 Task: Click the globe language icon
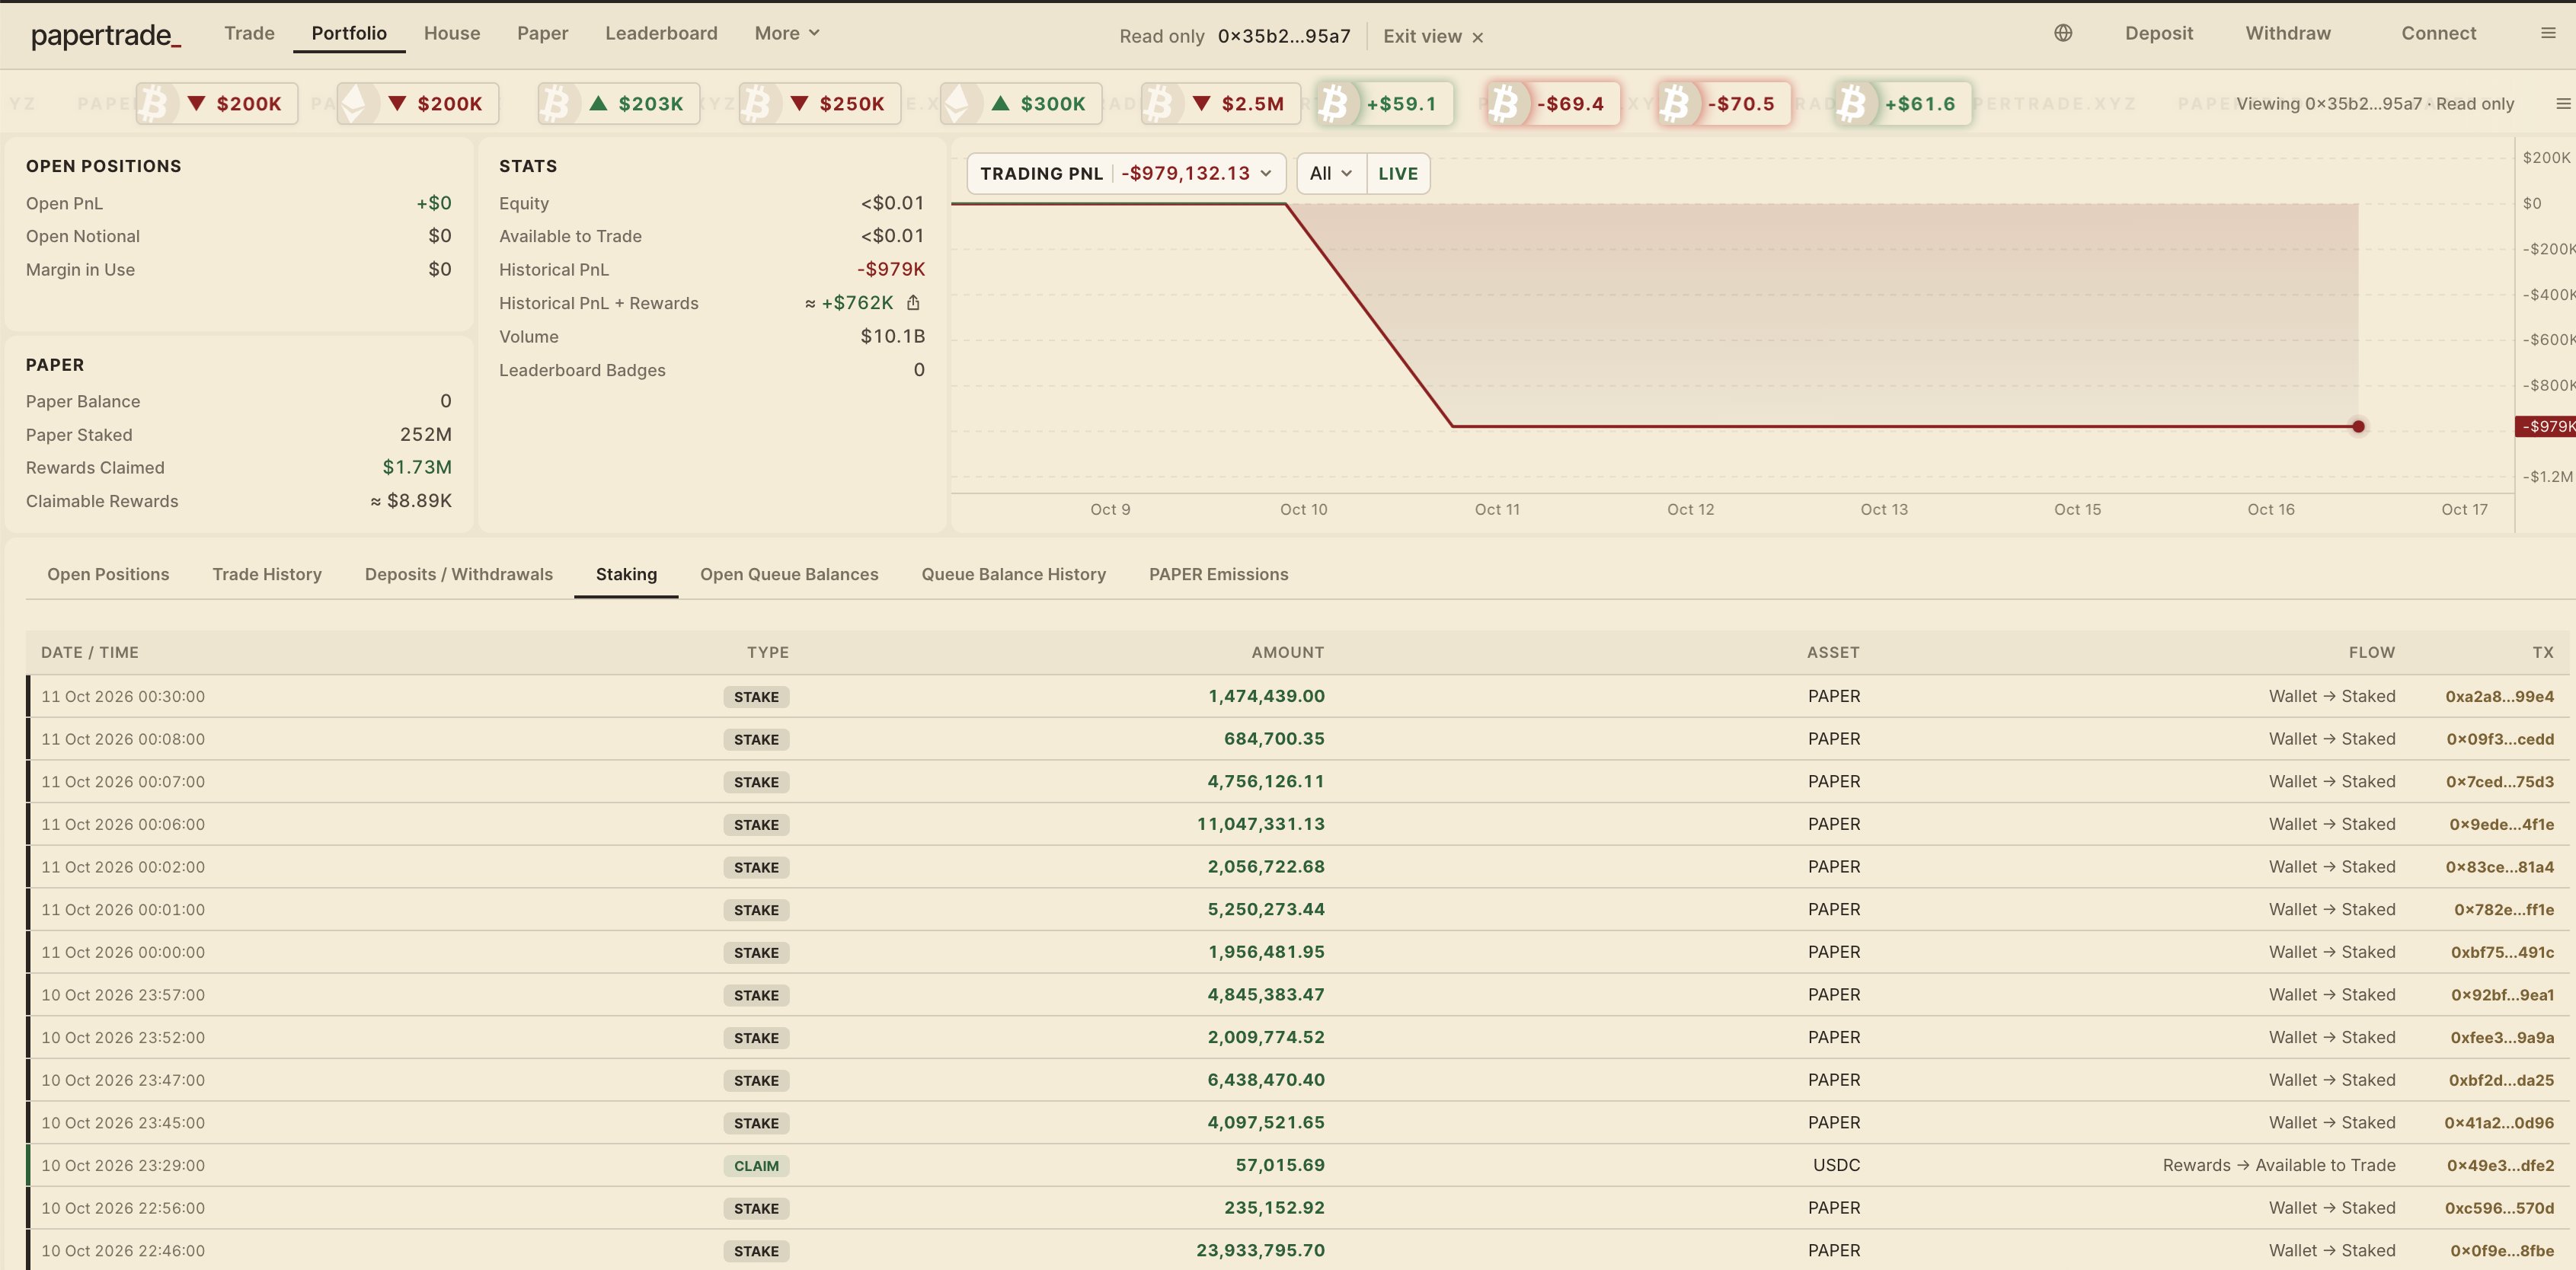[2063, 33]
